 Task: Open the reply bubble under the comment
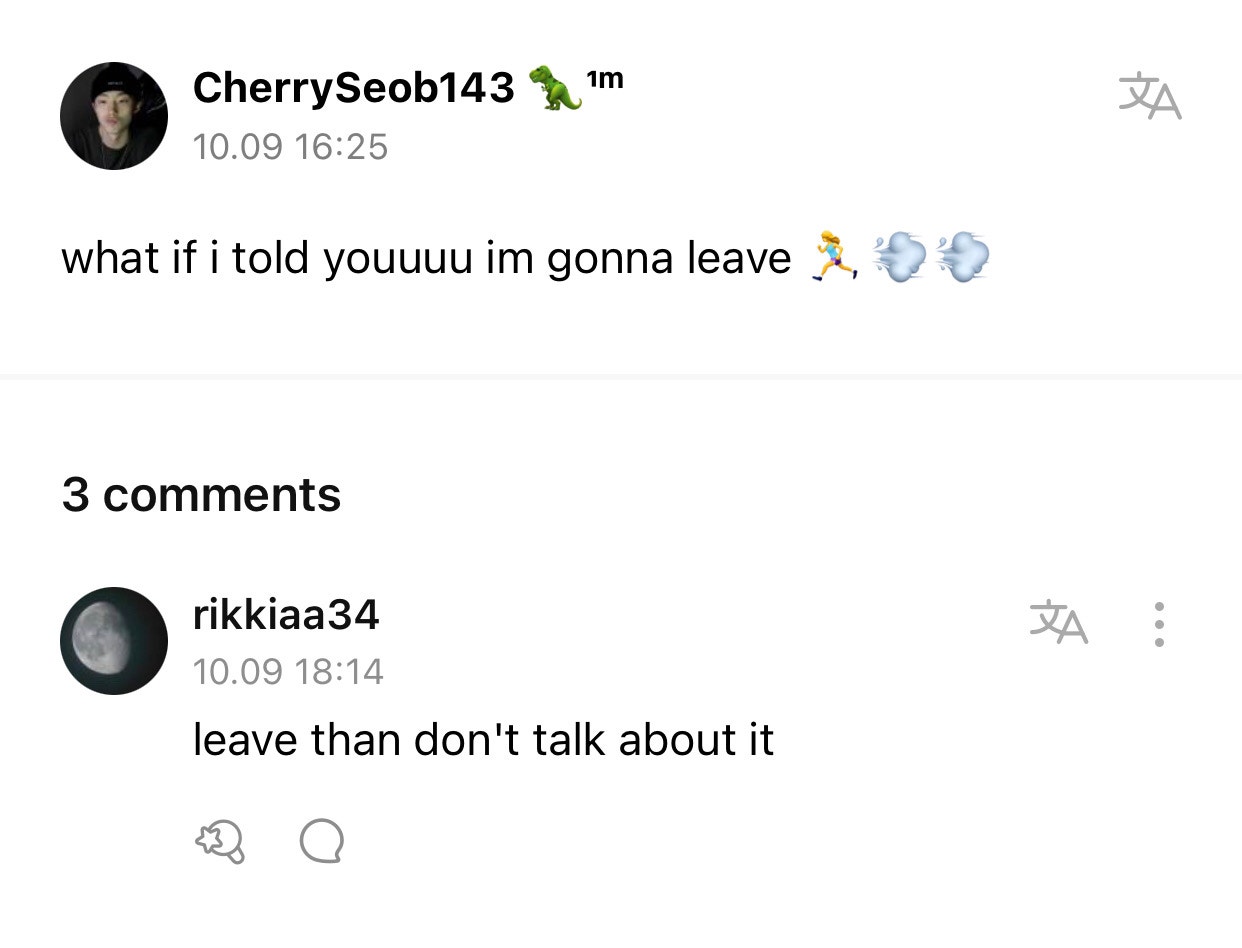click(322, 843)
